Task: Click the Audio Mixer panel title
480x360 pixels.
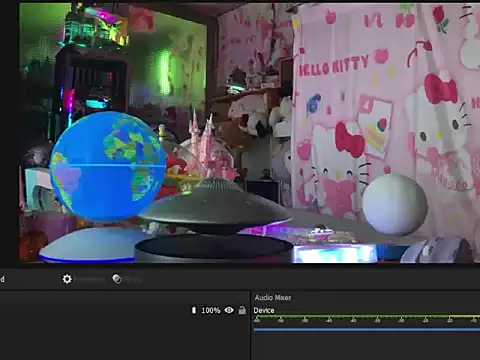Action: 273,298
